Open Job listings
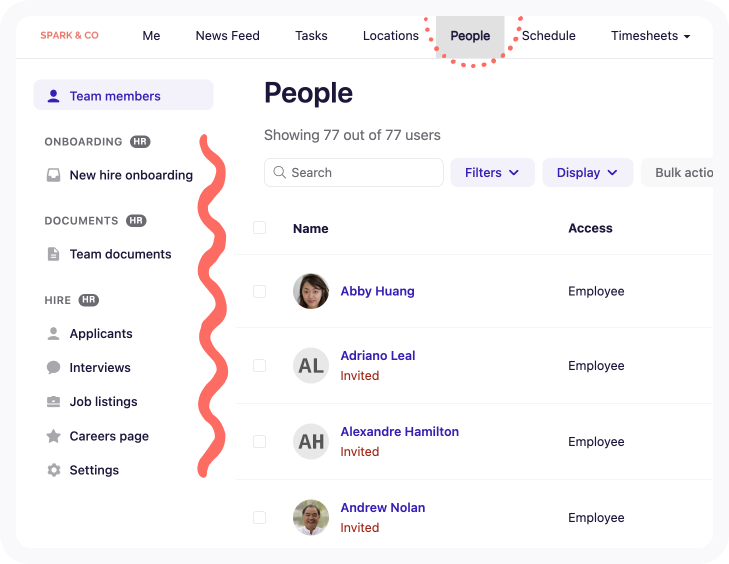729x564 pixels. click(x=103, y=402)
